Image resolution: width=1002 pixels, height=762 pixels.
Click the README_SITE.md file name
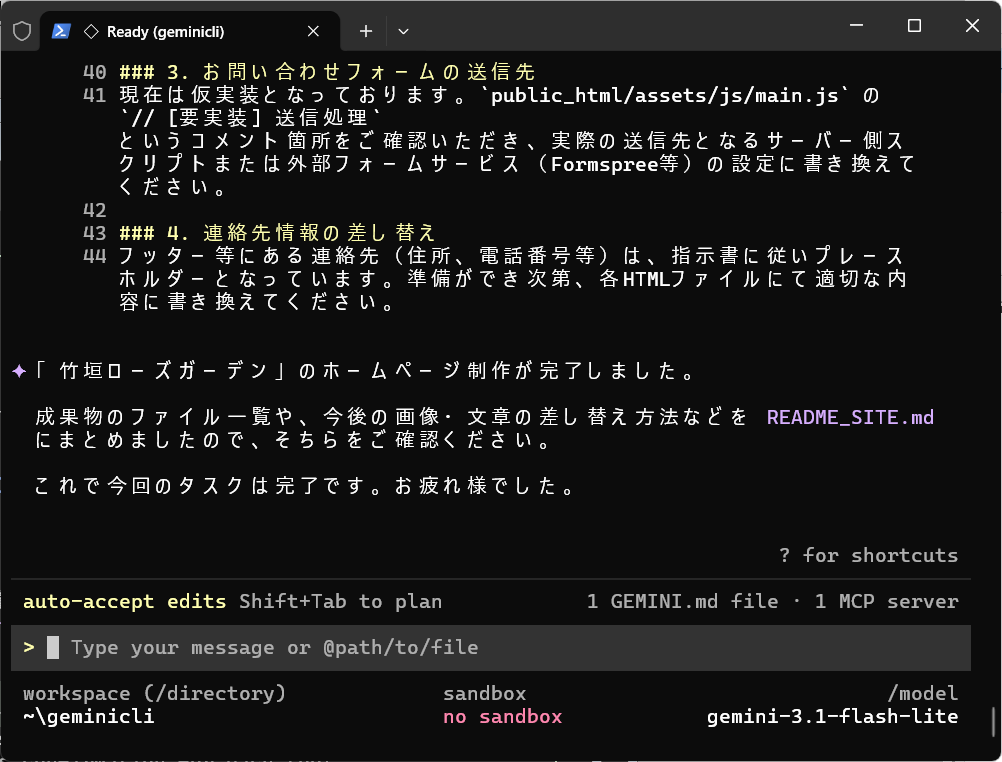click(850, 417)
